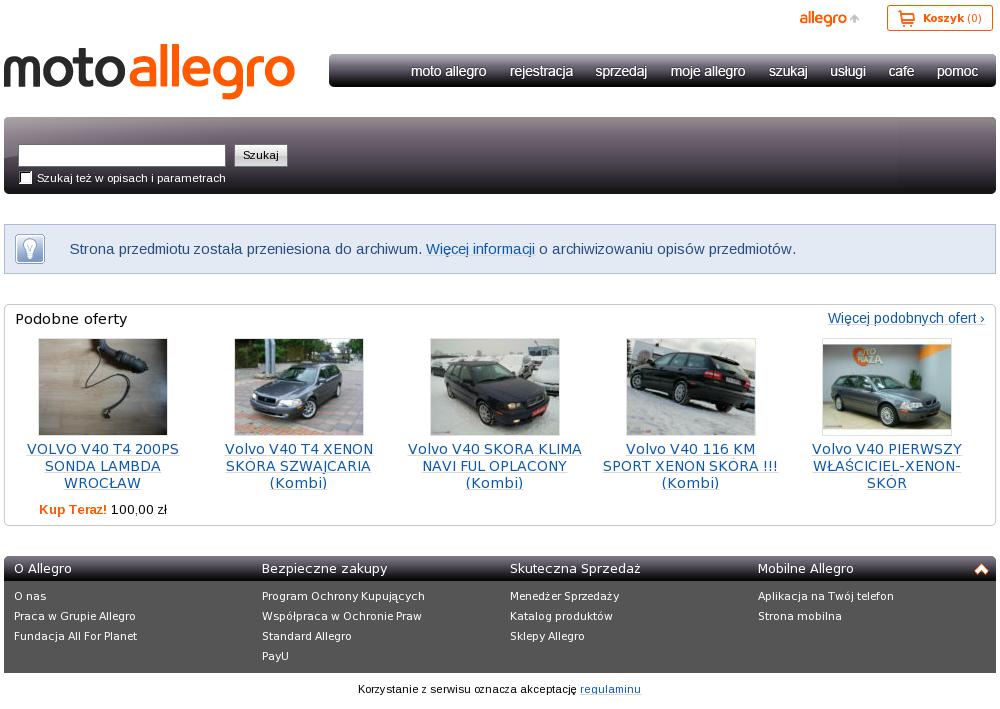Viewport: 1000px width, 709px height.
Task: Click the allegro link with up arrow
Action: [829, 18]
